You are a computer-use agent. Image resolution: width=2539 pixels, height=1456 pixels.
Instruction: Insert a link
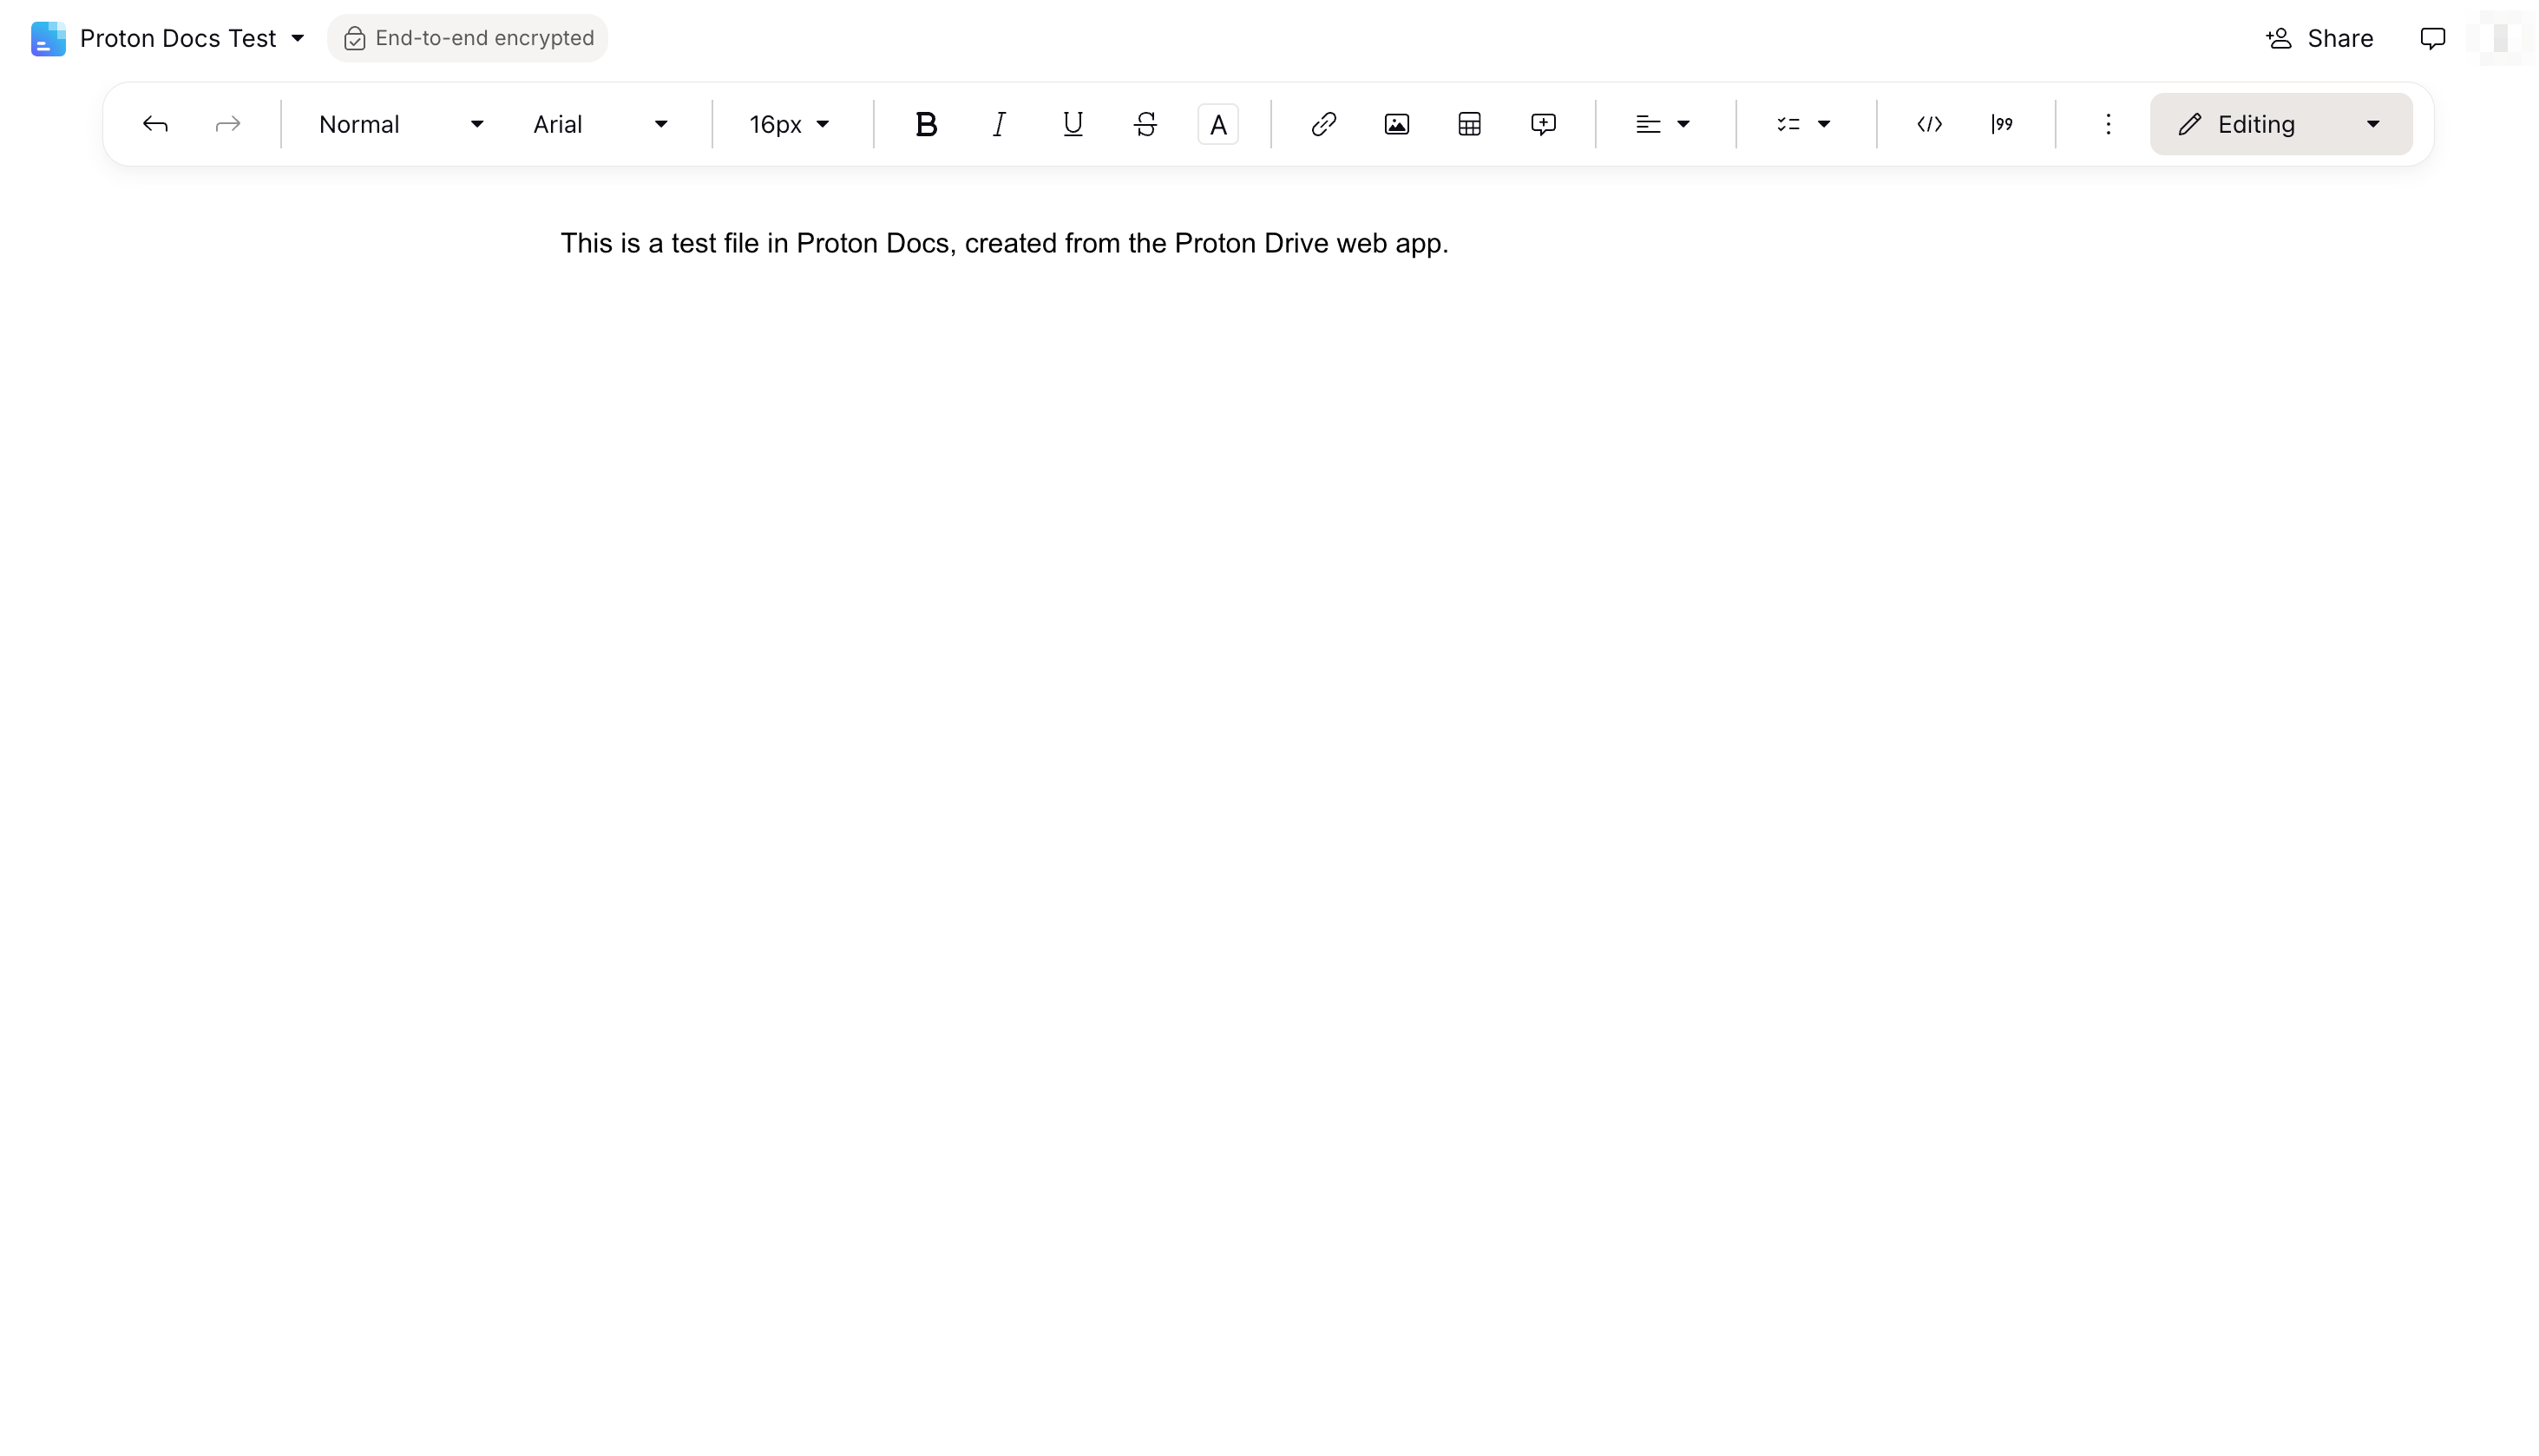click(1323, 124)
